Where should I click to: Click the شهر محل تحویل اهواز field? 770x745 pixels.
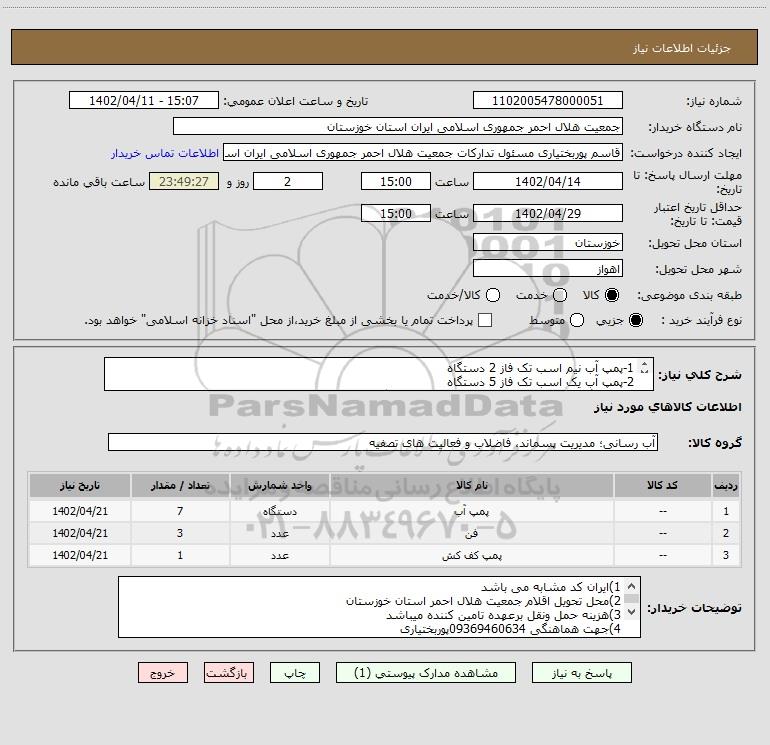[x=548, y=269]
